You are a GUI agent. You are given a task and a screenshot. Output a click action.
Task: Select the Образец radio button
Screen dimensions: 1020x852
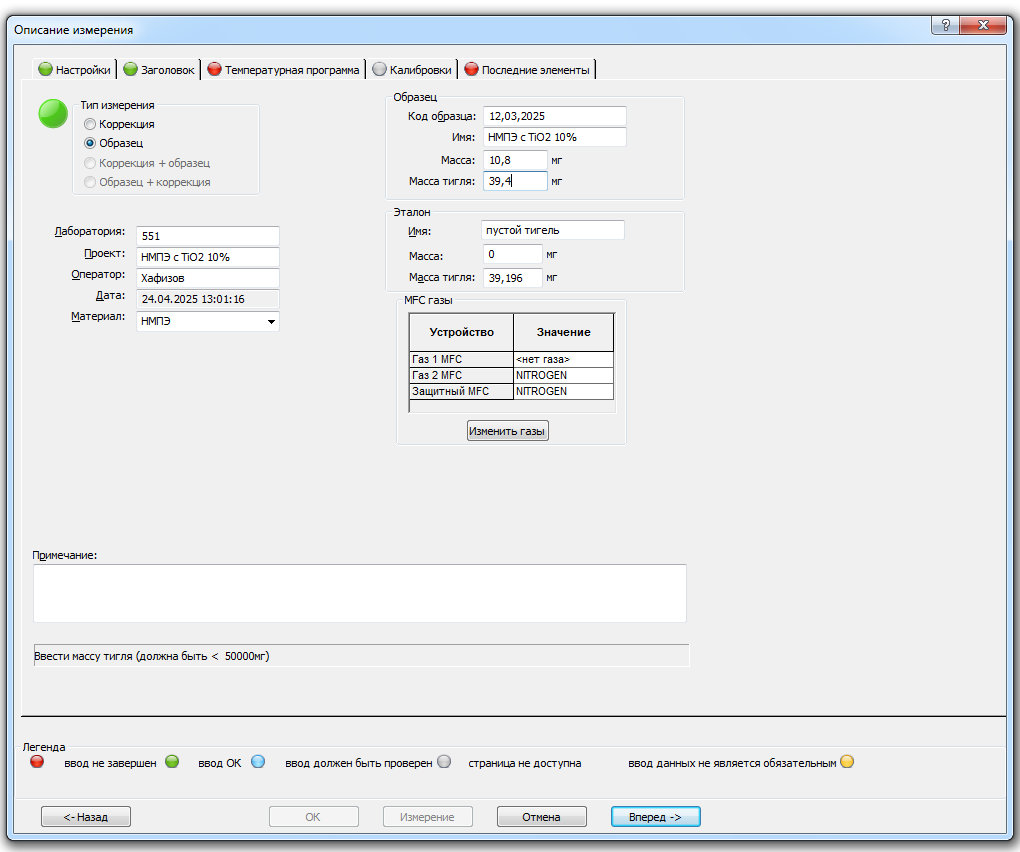(90, 143)
